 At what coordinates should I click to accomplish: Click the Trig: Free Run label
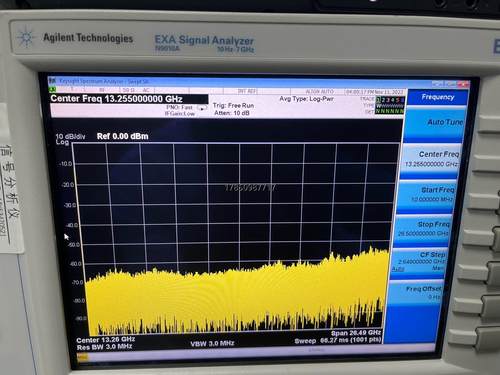[233, 106]
